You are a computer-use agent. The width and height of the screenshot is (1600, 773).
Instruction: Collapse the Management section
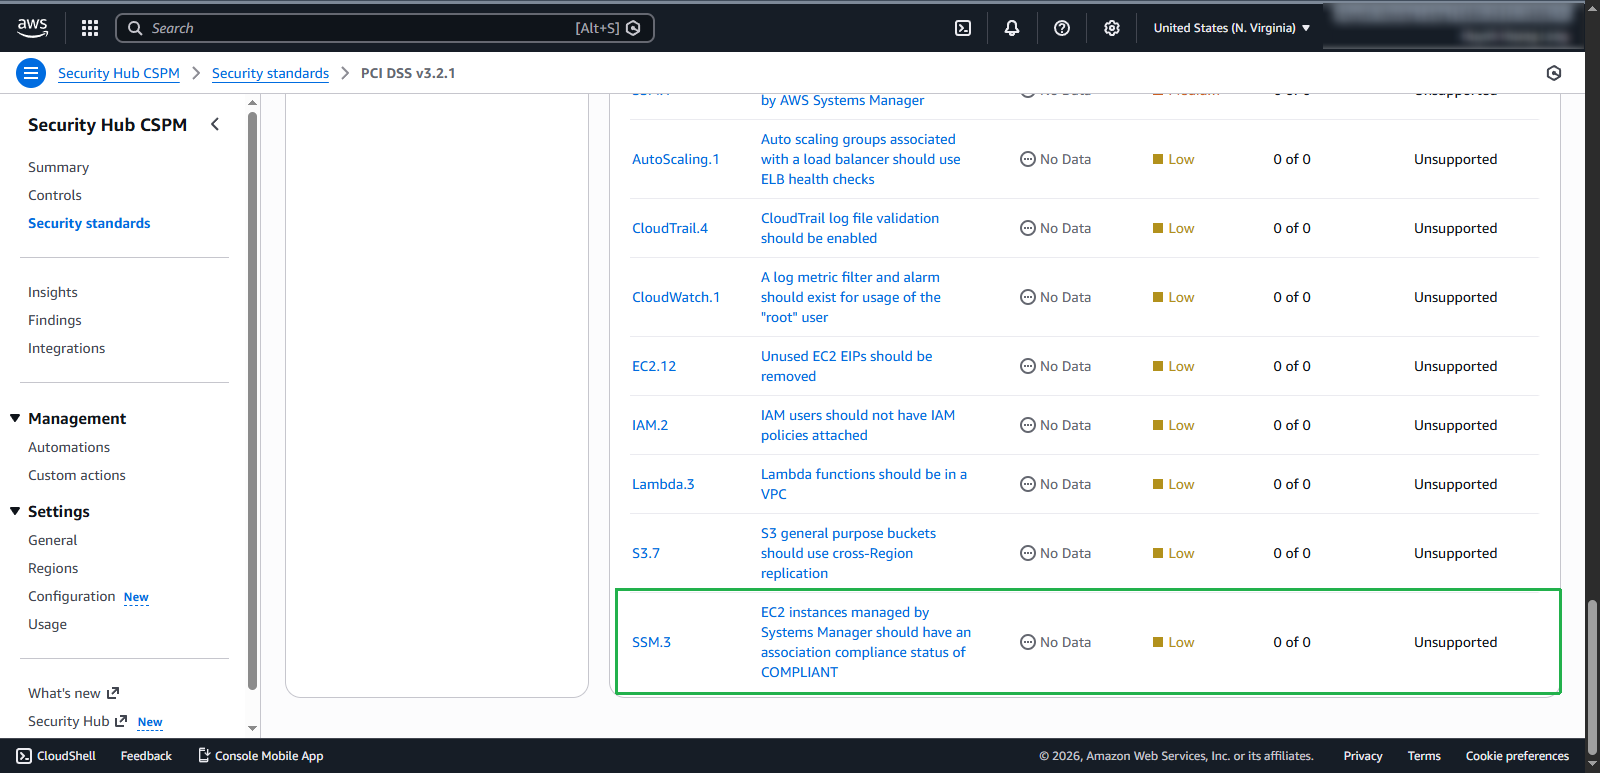point(15,418)
